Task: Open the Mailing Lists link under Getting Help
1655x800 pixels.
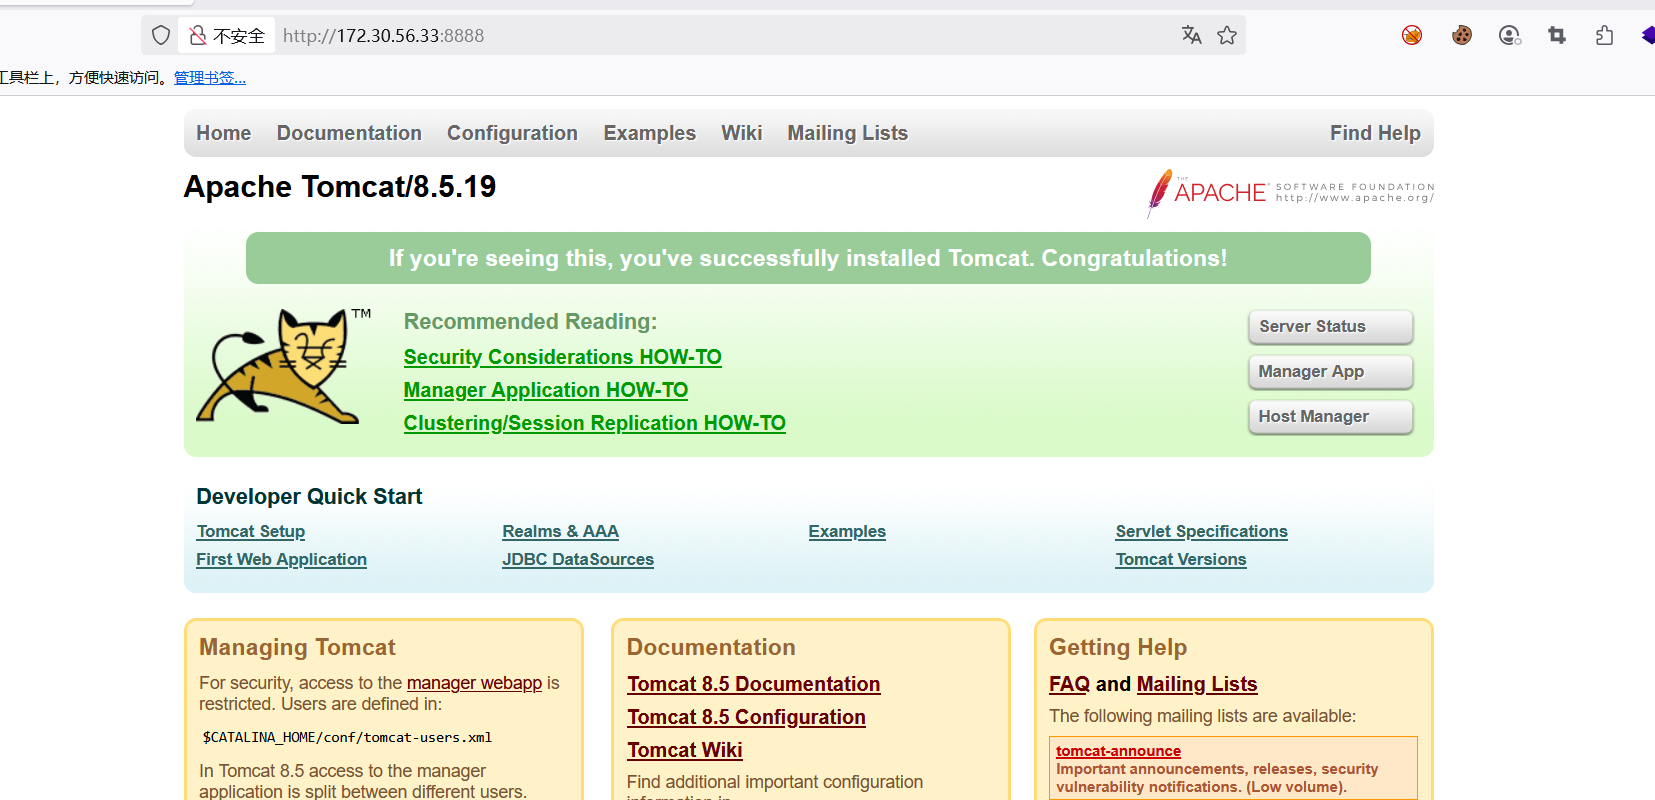Action: 1197,684
